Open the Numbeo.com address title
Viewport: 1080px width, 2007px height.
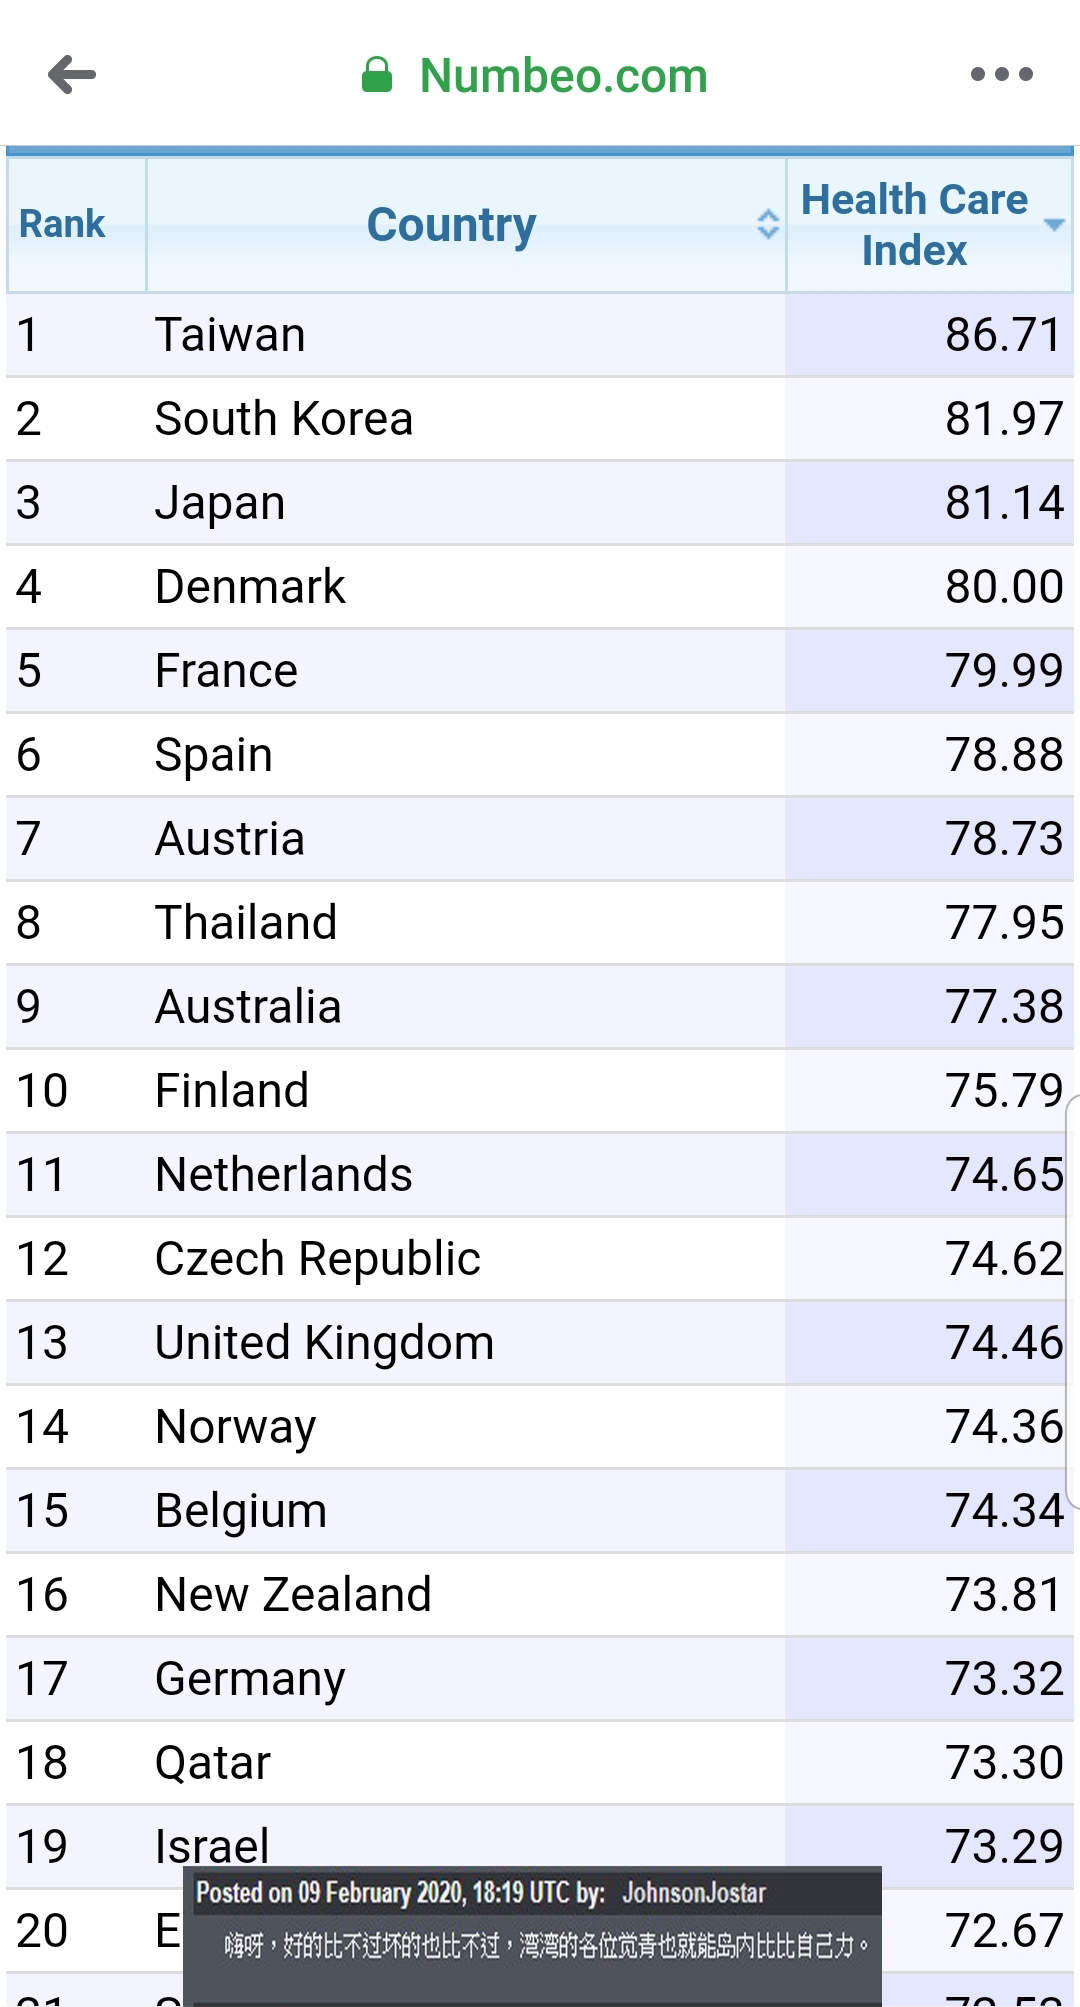coord(563,76)
